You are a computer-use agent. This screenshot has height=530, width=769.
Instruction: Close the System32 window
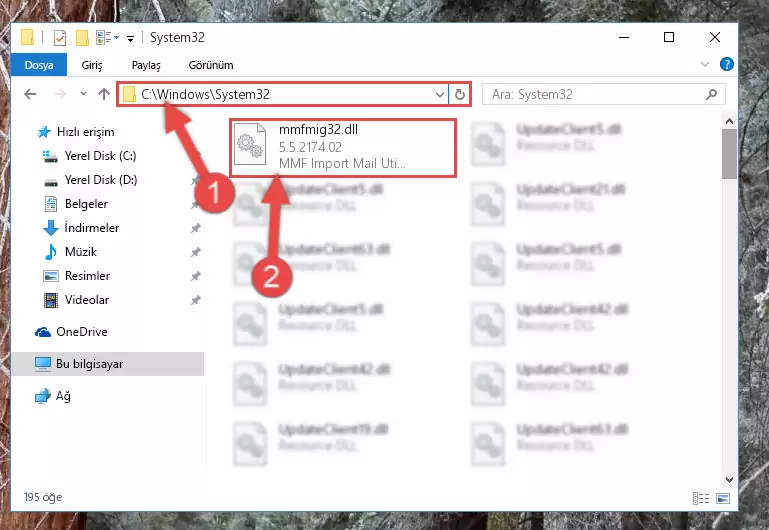(715, 37)
